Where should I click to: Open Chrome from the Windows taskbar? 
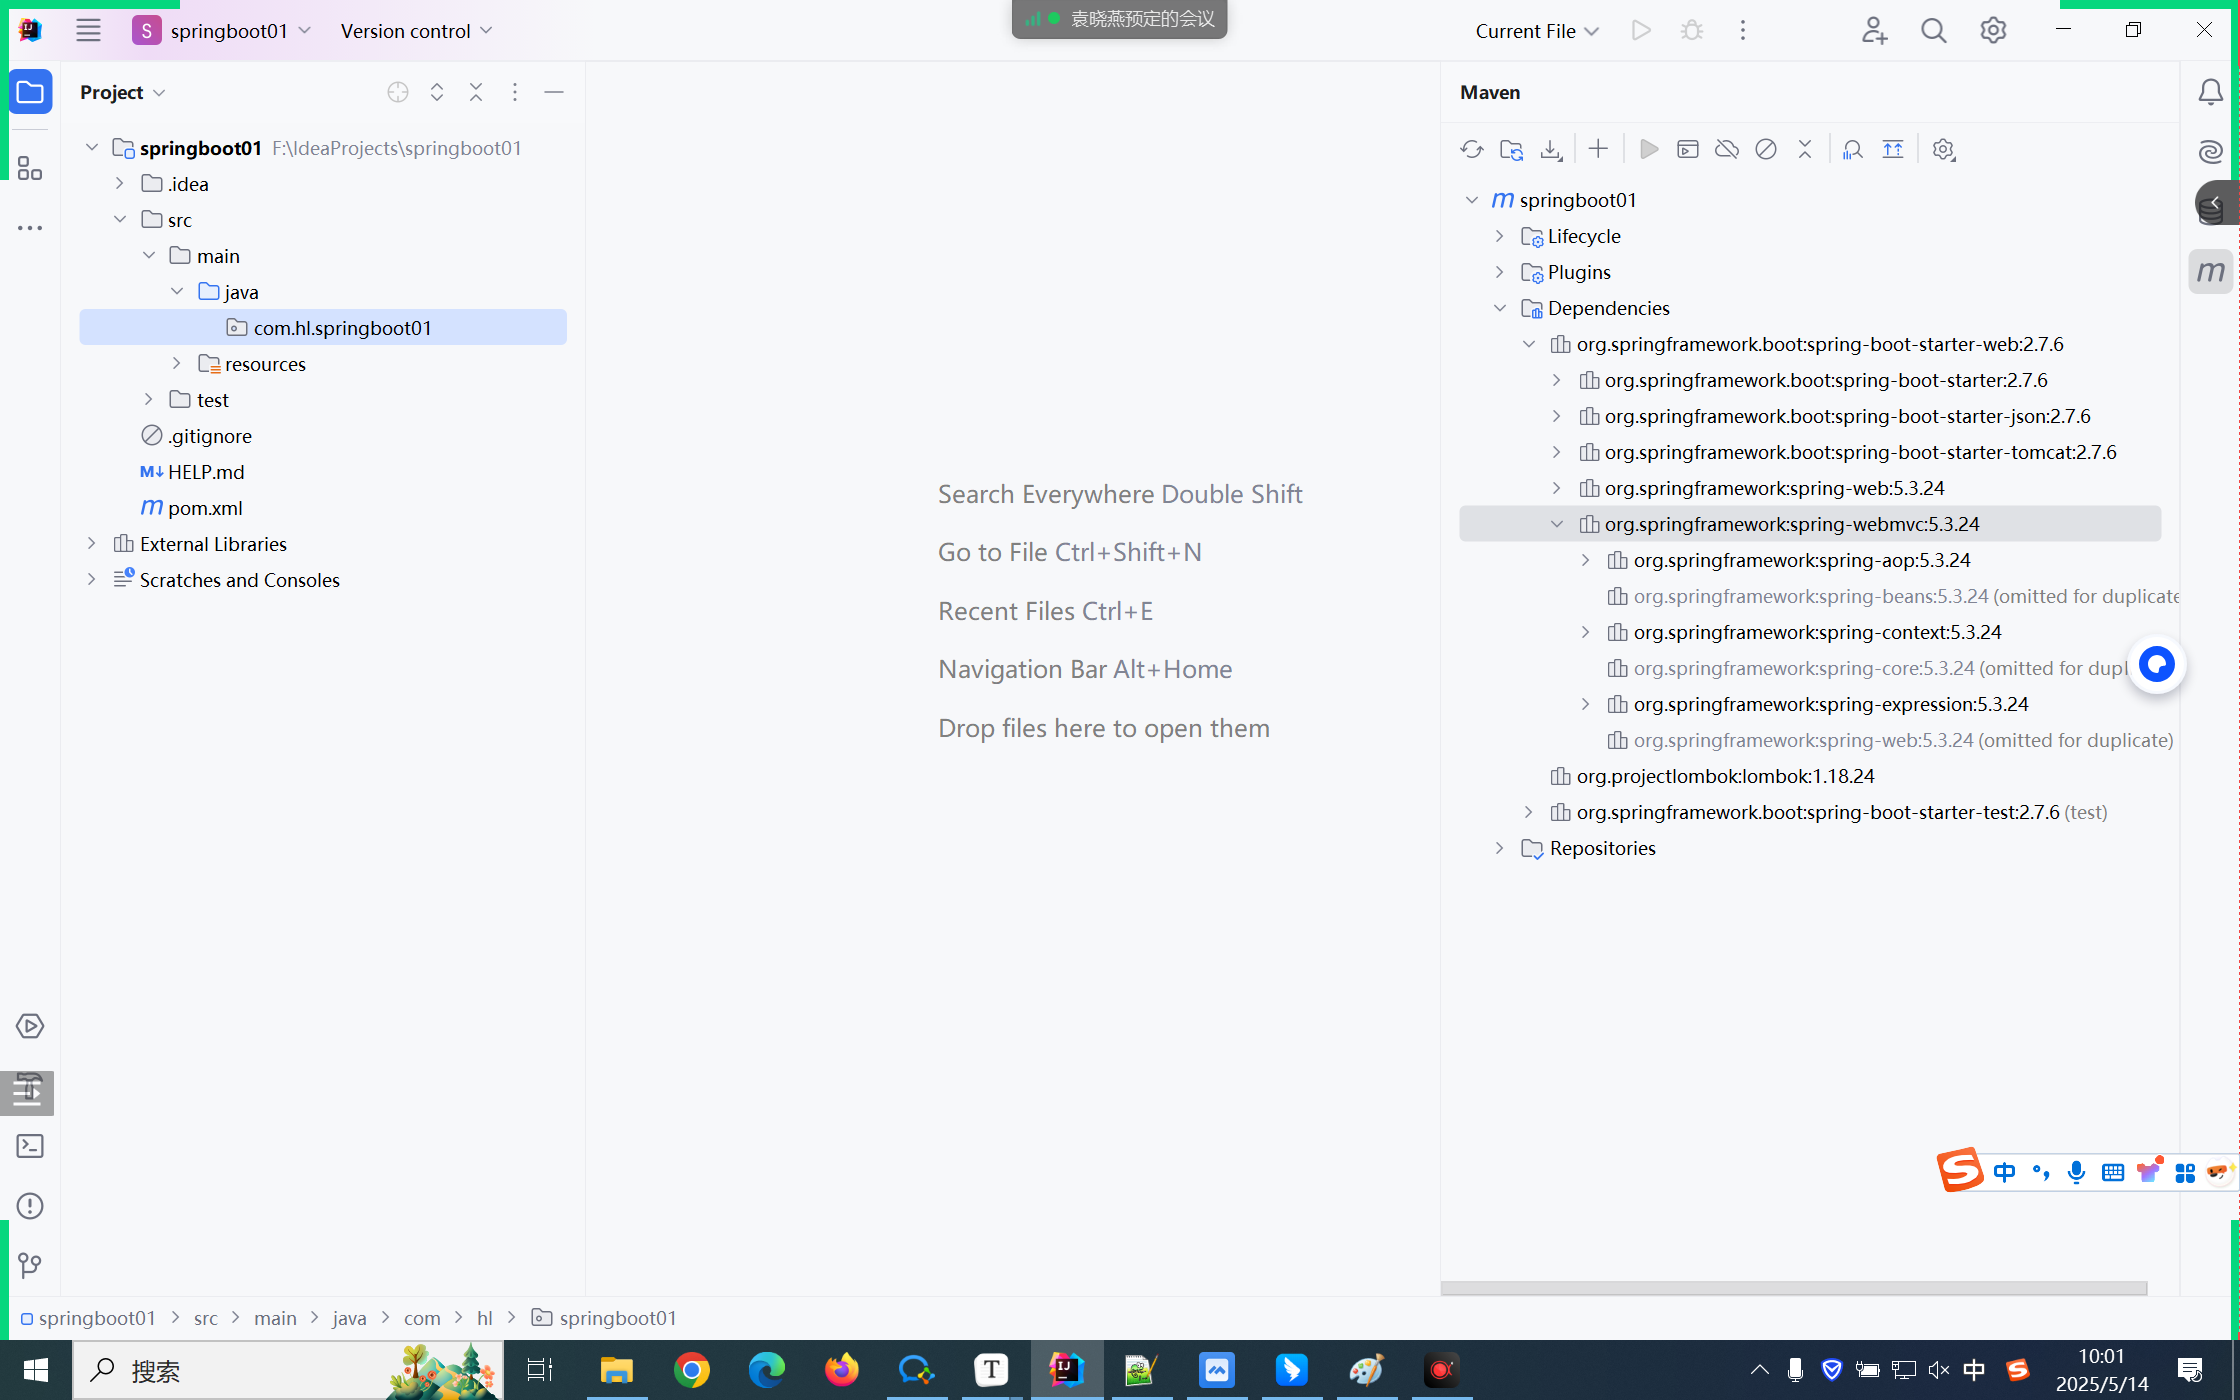(x=691, y=1370)
